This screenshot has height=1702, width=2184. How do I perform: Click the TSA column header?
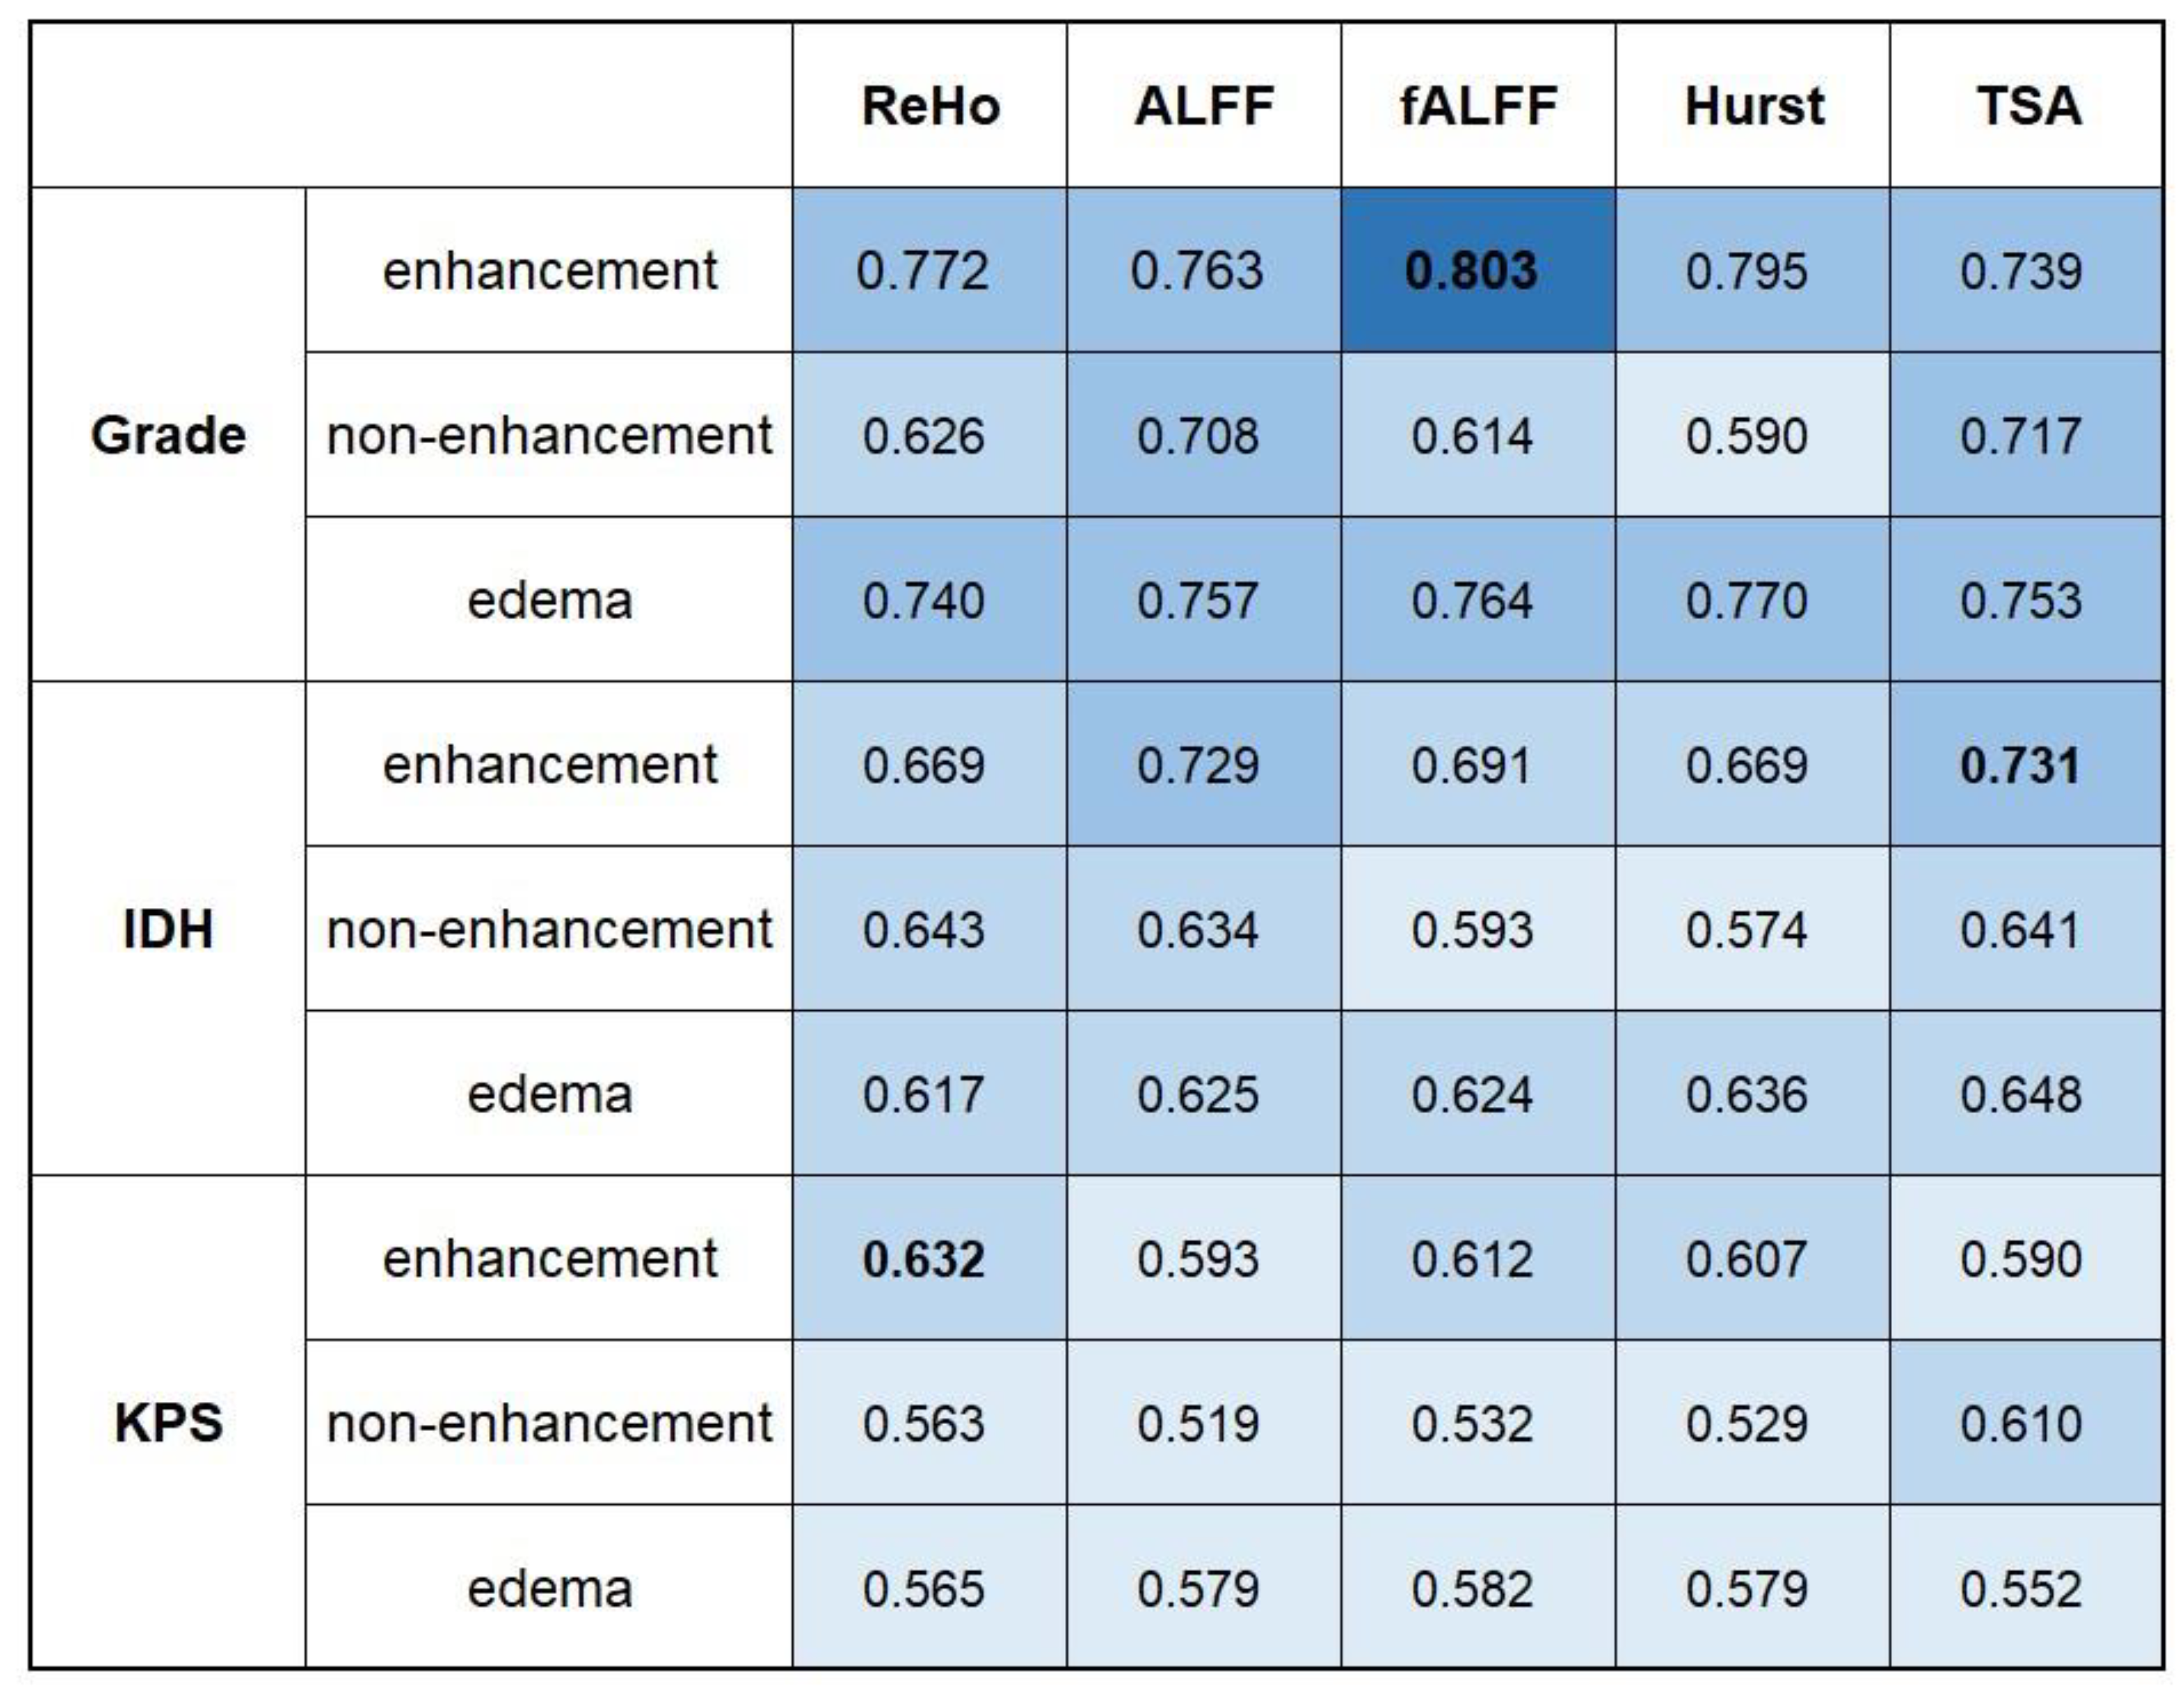tap(2027, 106)
